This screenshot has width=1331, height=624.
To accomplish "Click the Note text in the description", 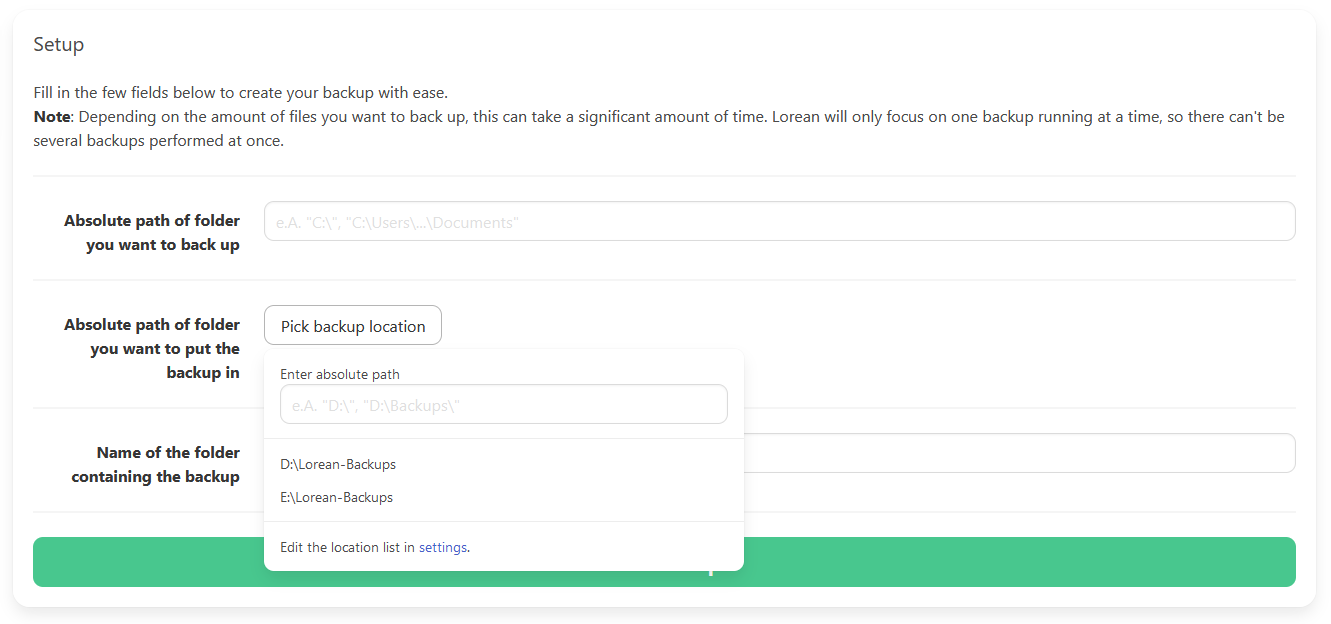I will point(48,116).
